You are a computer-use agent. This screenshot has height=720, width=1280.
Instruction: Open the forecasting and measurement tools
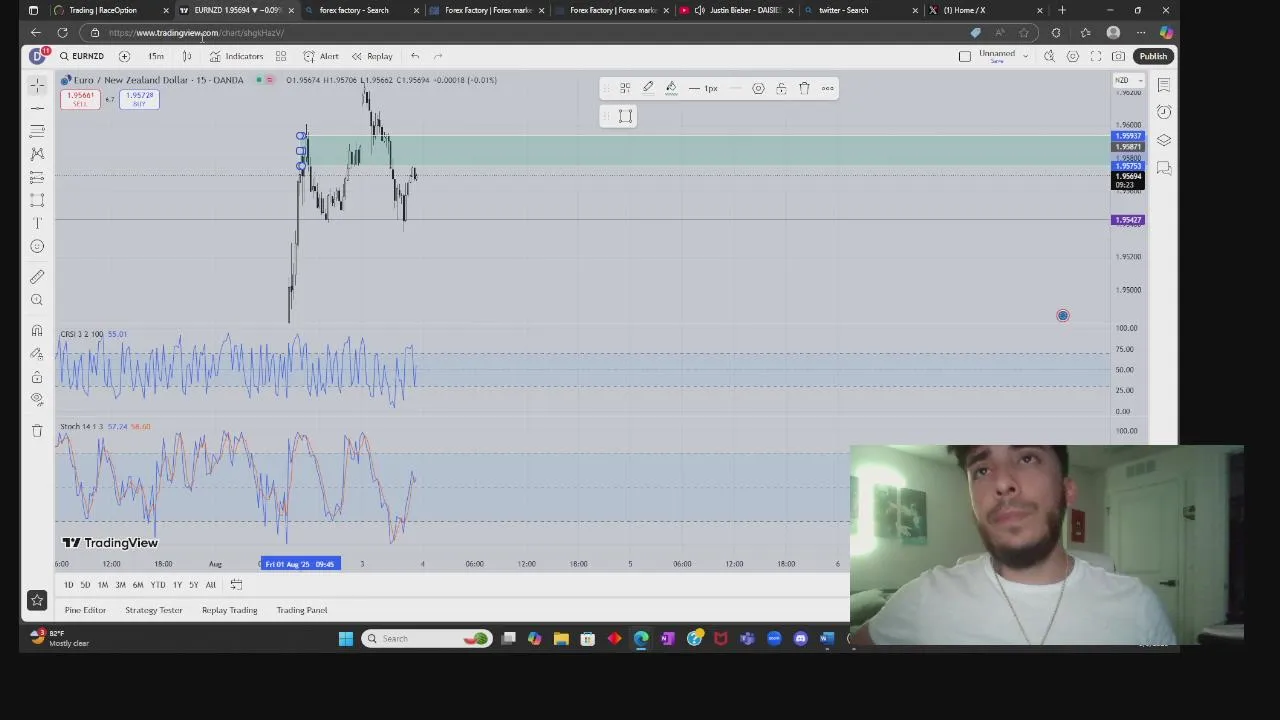coord(37,177)
